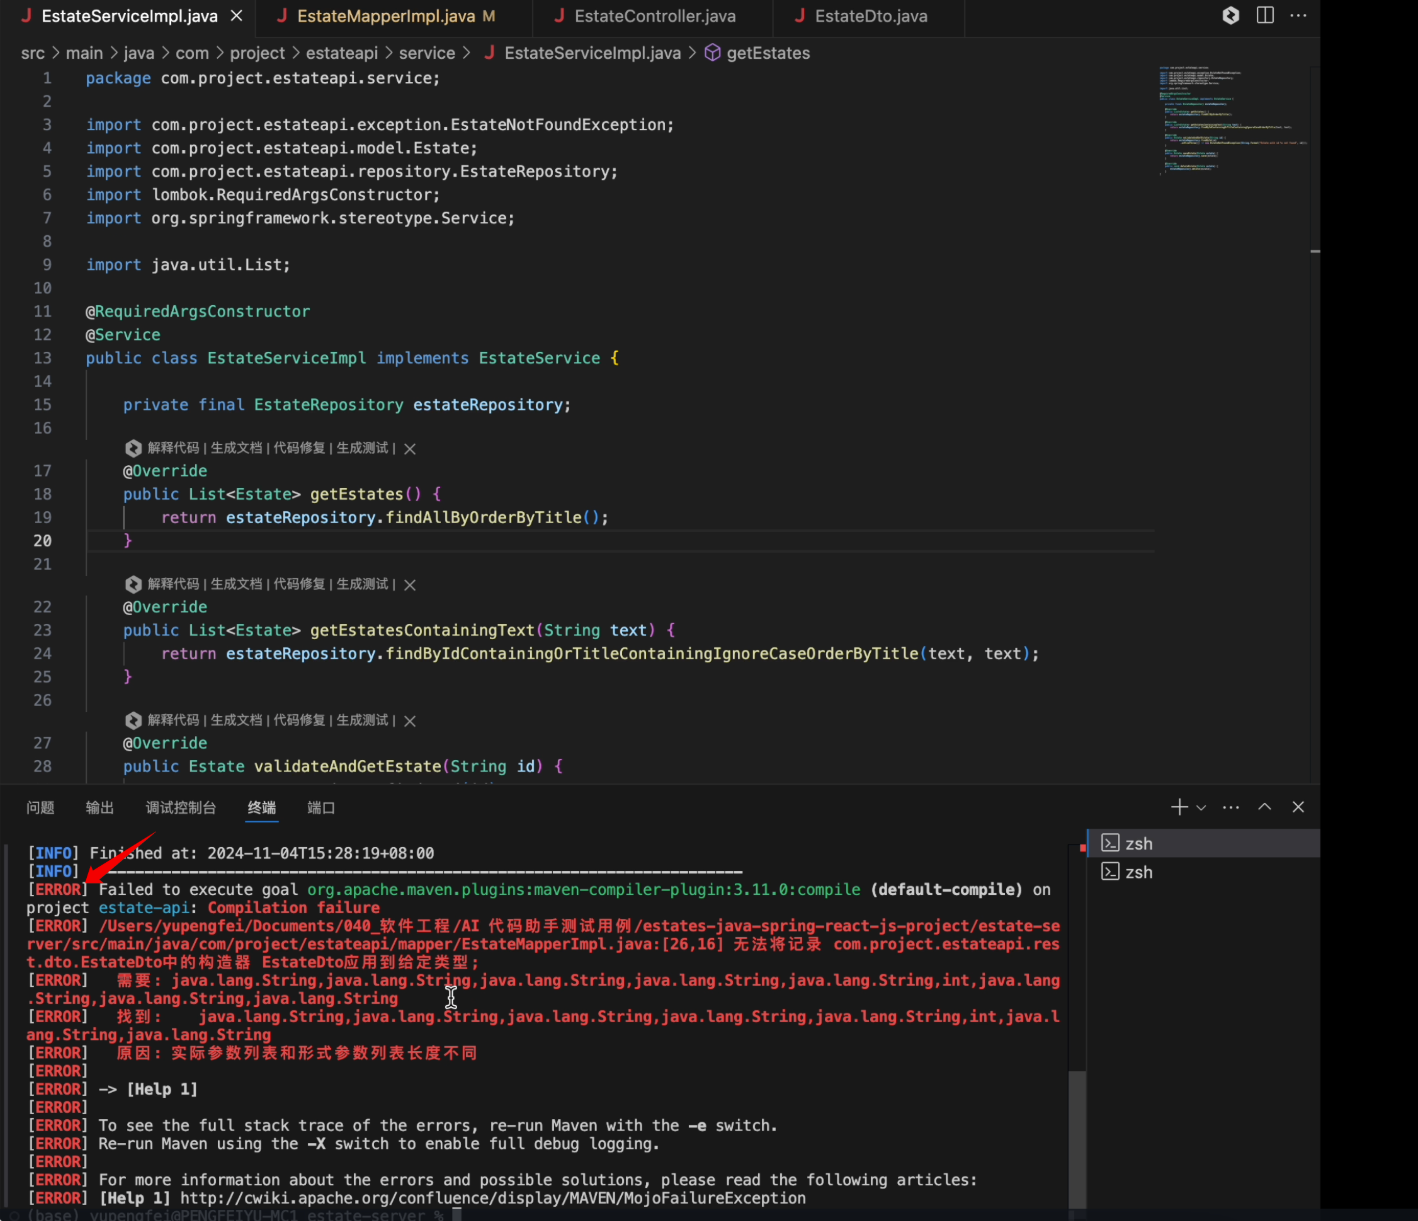Click 生成测试 above getEstatesContainingText method
1418x1221 pixels.
click(x=362, y=584)
